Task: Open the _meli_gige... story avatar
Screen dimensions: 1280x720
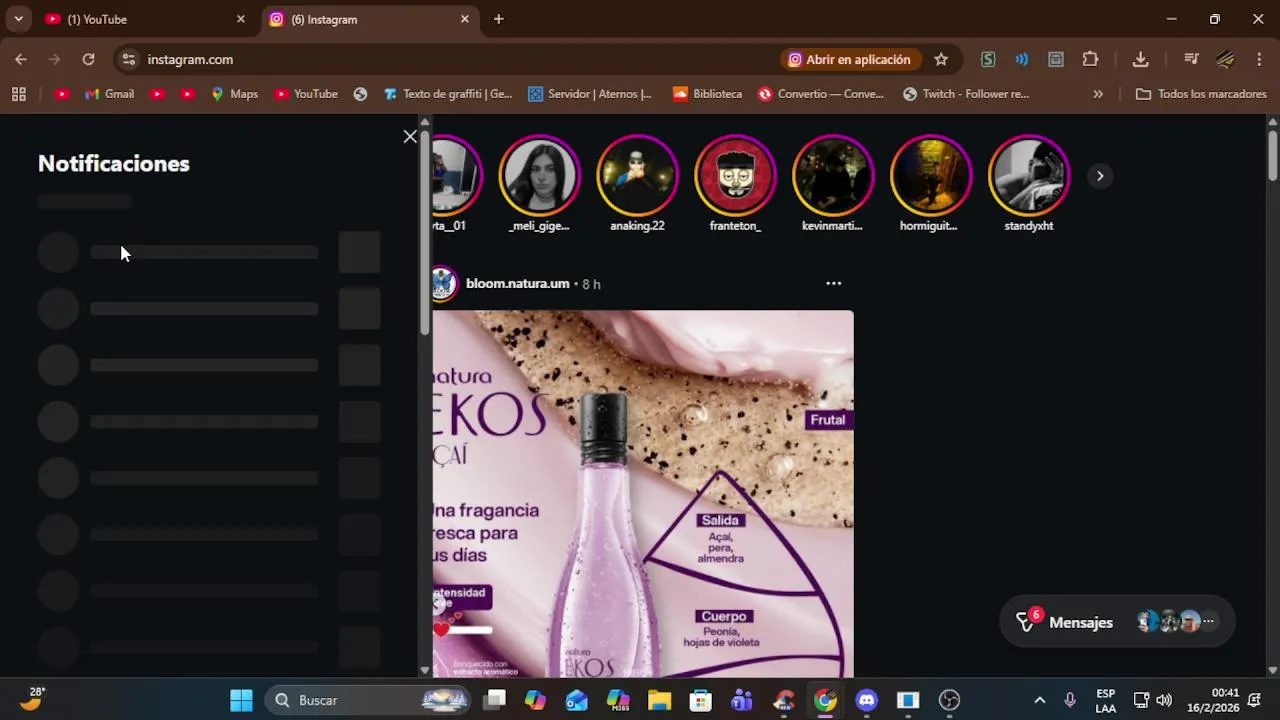Action: [x=539, y=176]
